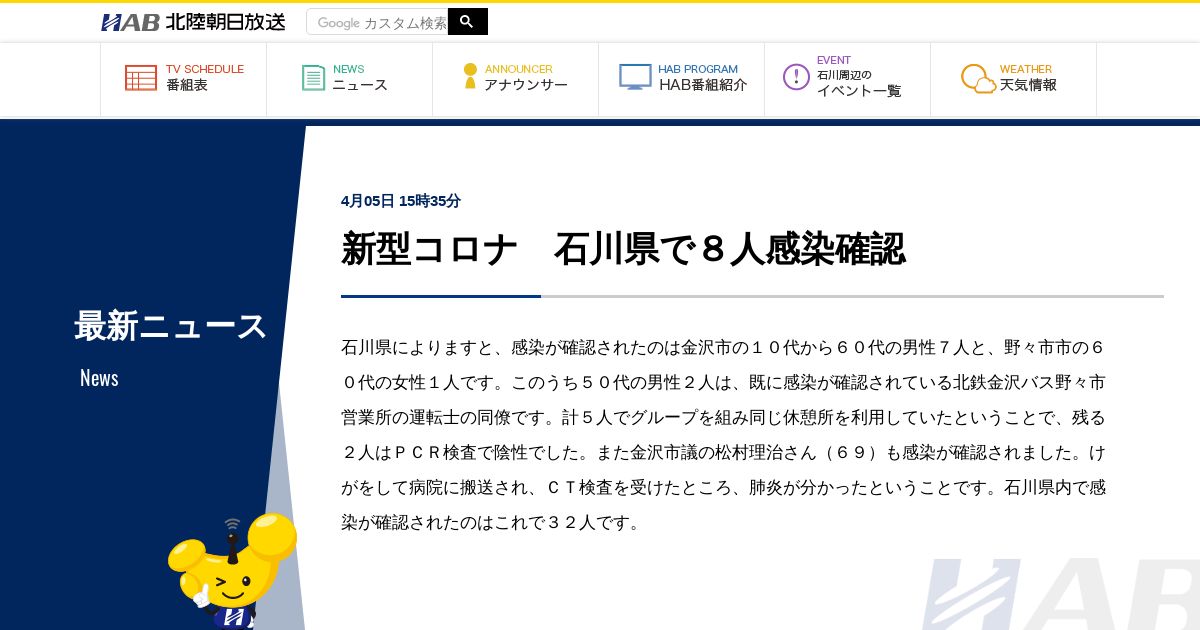Click the HAB 北陸朝日放送 logo

click(x=193, y=22)
